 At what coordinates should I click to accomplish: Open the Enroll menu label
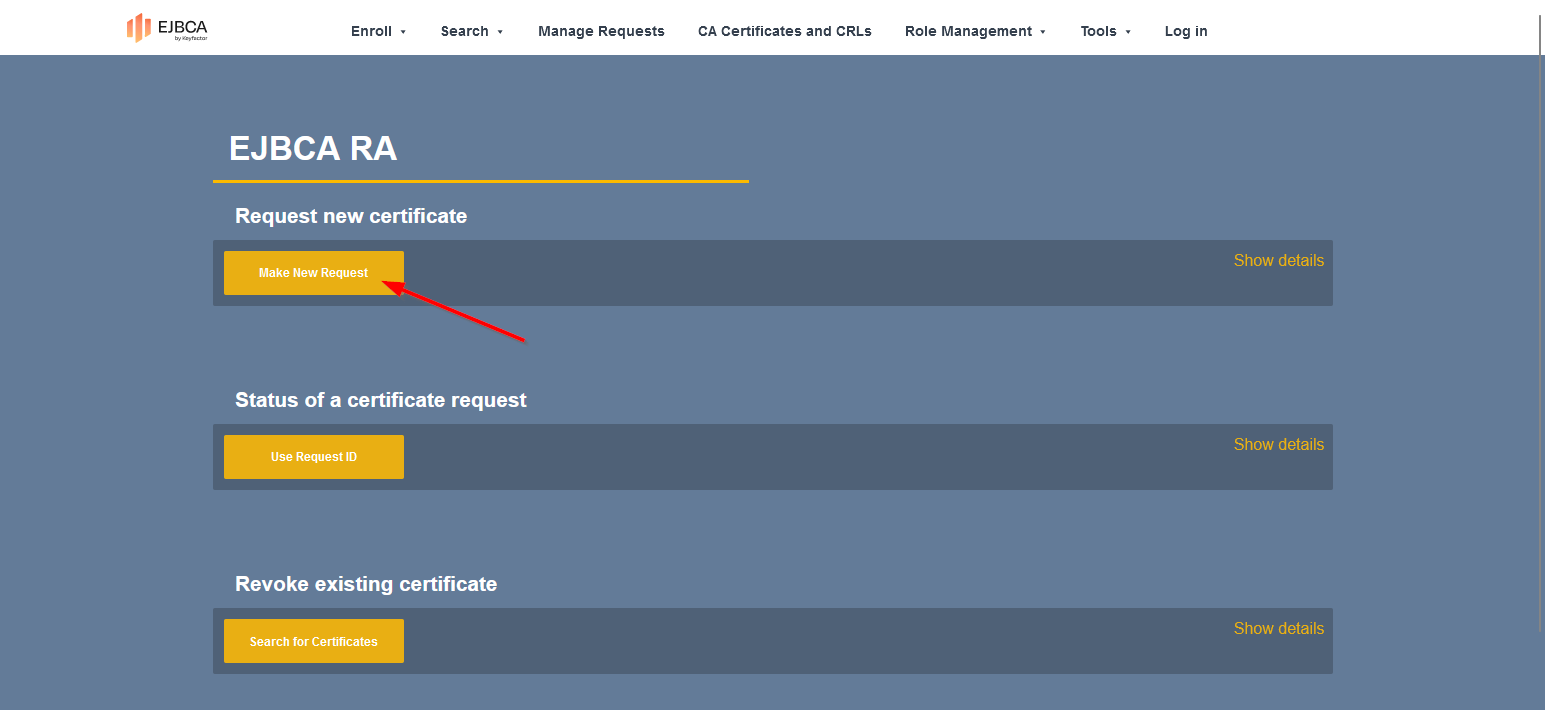[x=371, y=31]
